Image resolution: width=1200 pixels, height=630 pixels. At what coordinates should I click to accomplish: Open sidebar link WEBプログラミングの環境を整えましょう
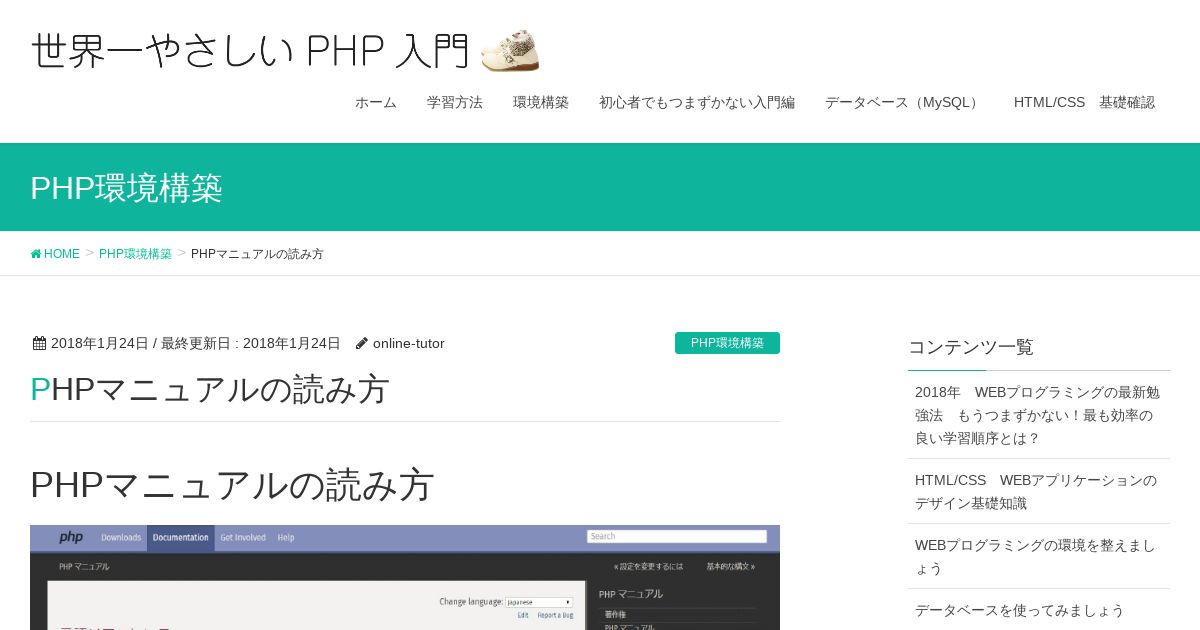point(1039,556)
